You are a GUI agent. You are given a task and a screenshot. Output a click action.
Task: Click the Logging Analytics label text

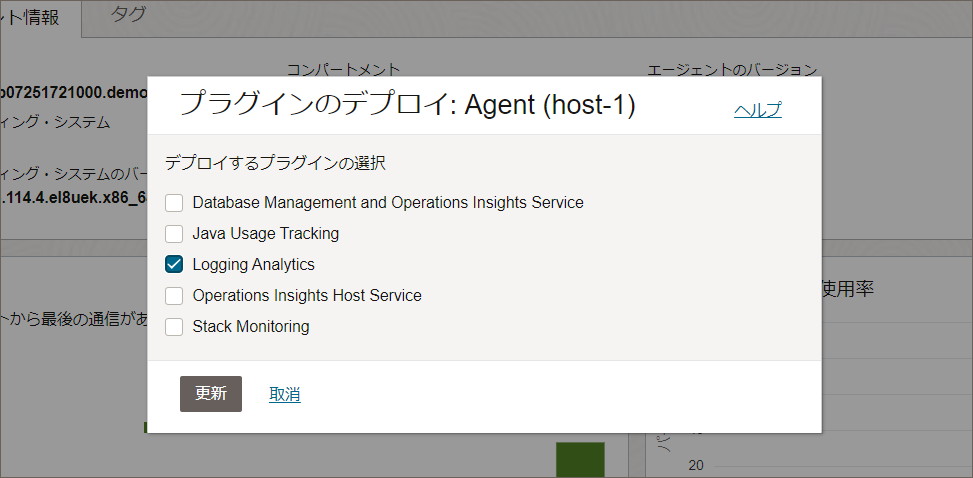[x=253, y=265]
